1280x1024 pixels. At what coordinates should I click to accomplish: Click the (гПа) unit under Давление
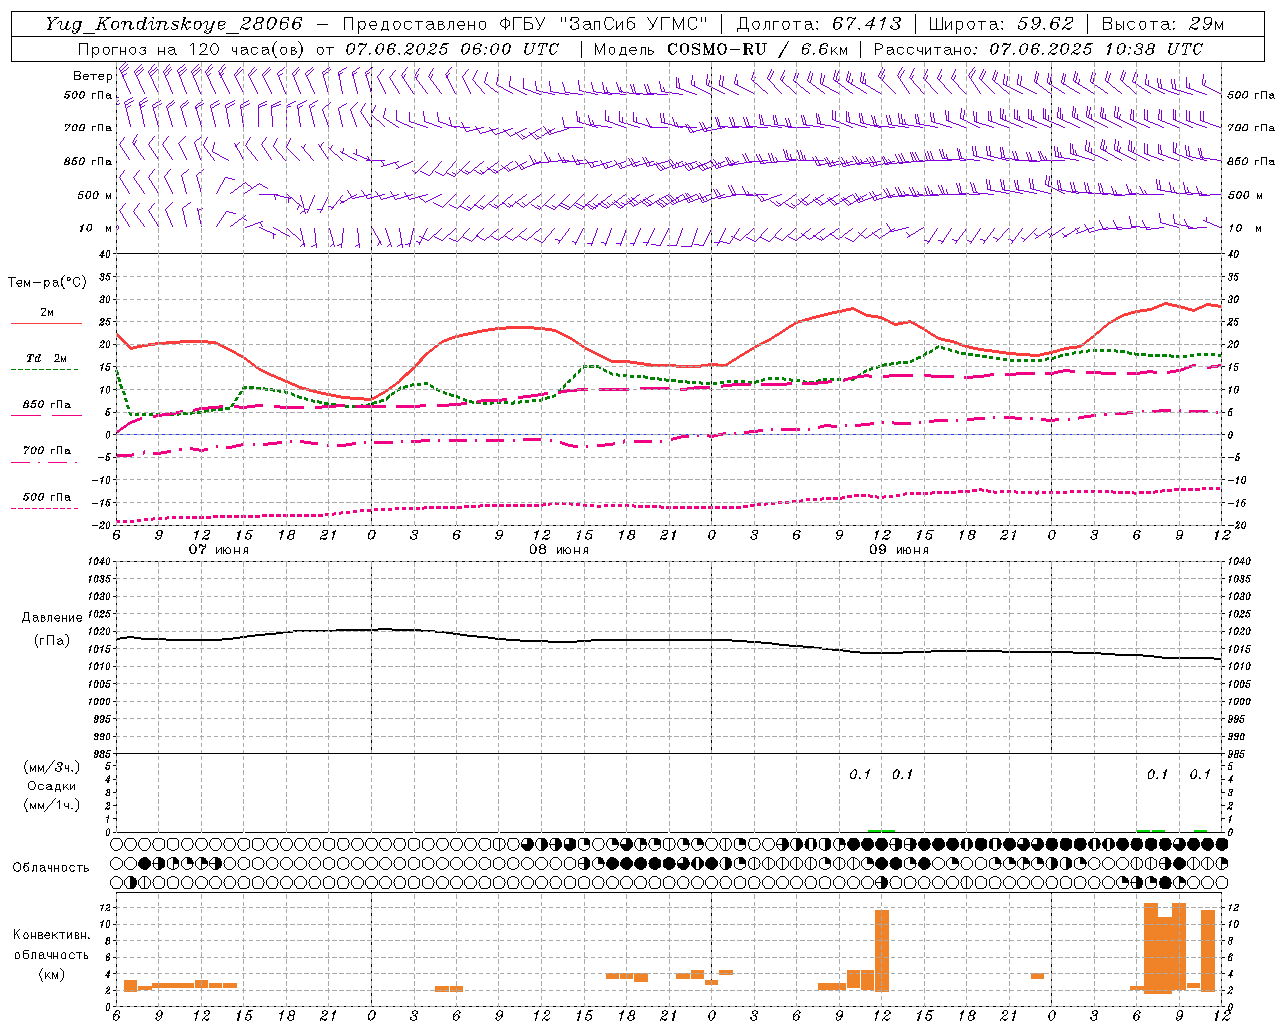pos(52,641)
